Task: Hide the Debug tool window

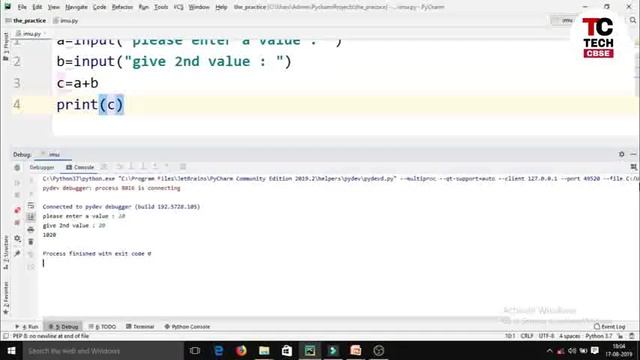Action: click(x=633, y=154)
